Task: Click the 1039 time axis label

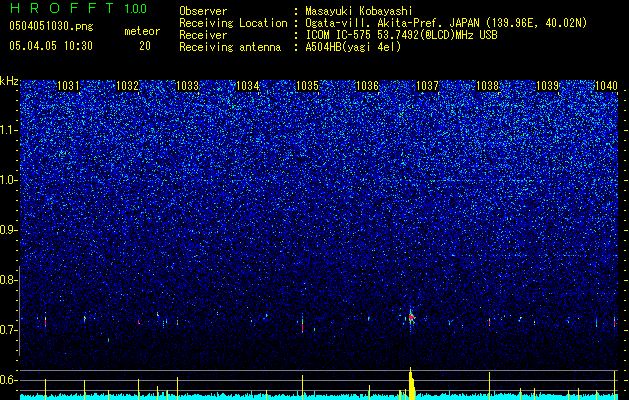Action: click(x=547, y=86)
